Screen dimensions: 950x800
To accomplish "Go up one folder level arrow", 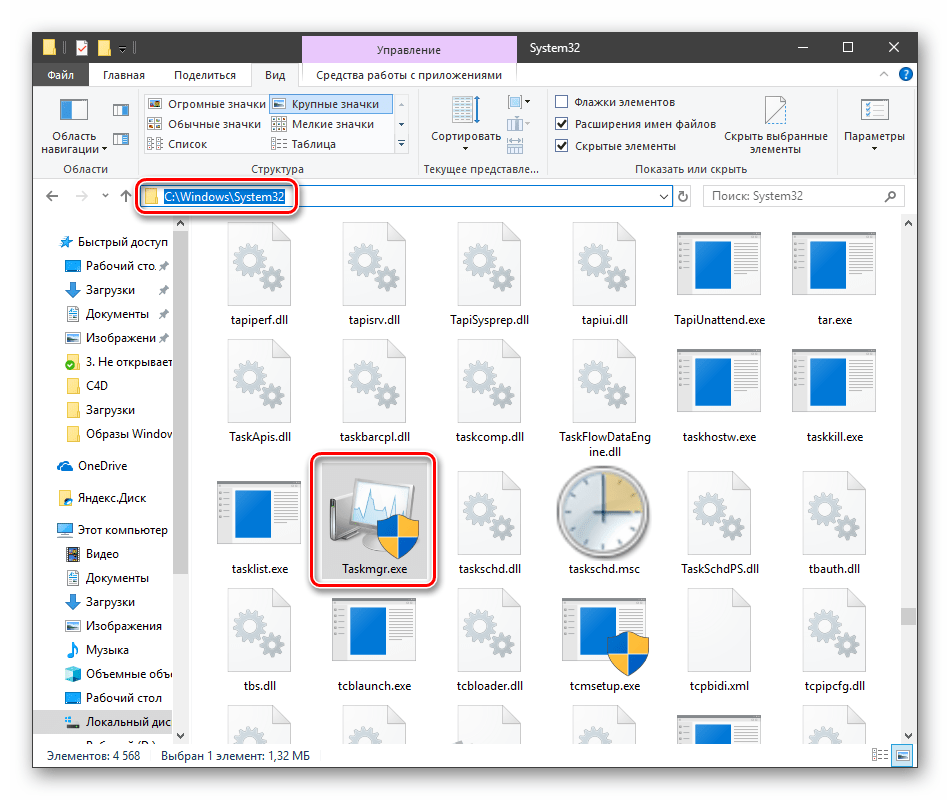I will click(125, 197).
